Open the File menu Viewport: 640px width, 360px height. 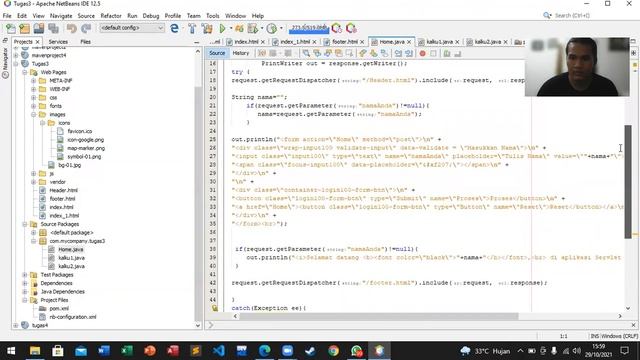pyautogui.click(x=7, y=16)
